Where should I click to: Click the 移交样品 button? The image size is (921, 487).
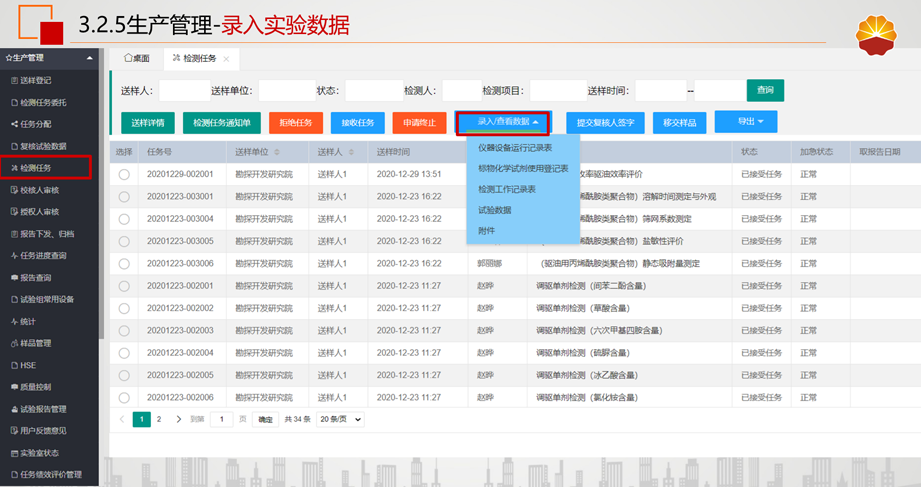pos(680,123)
